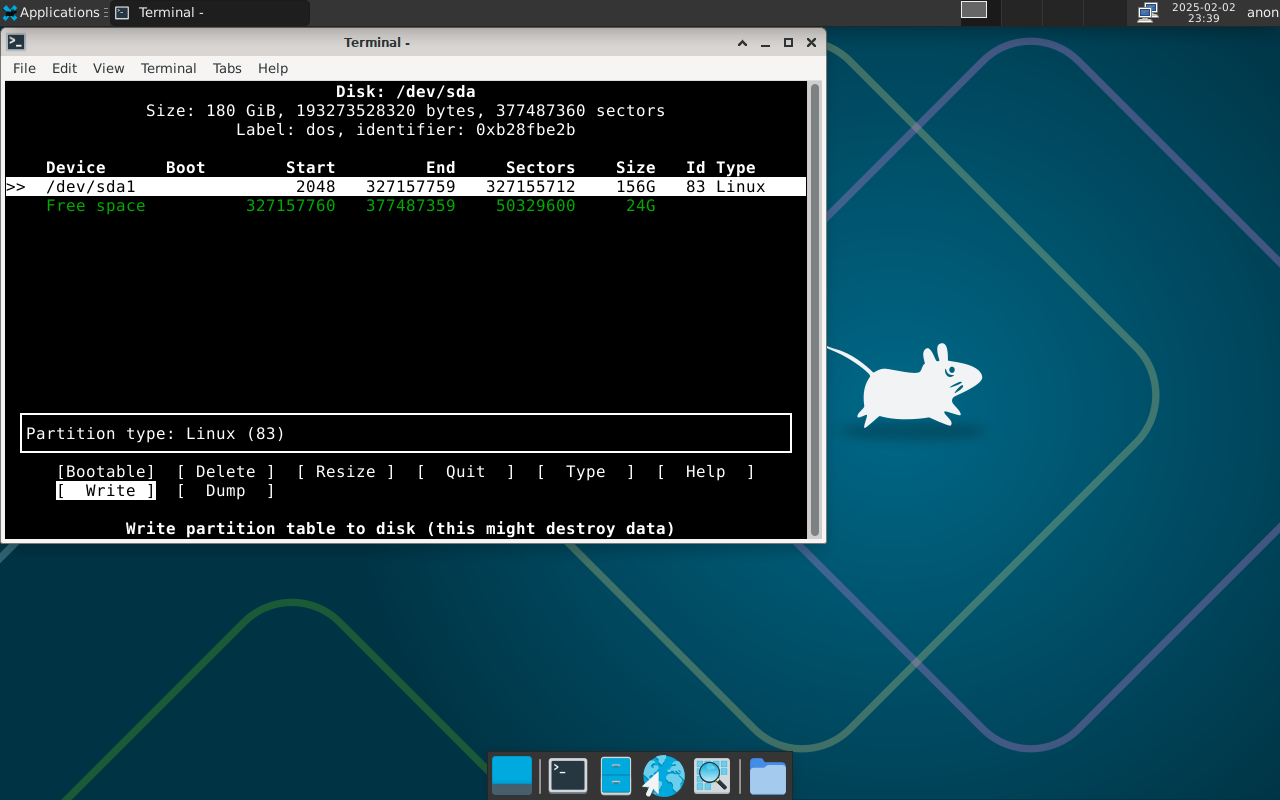Select the /dev/sda1 partition row
Screen dimensions: 1280x800
pyautogui.click(x=406, y=187)
